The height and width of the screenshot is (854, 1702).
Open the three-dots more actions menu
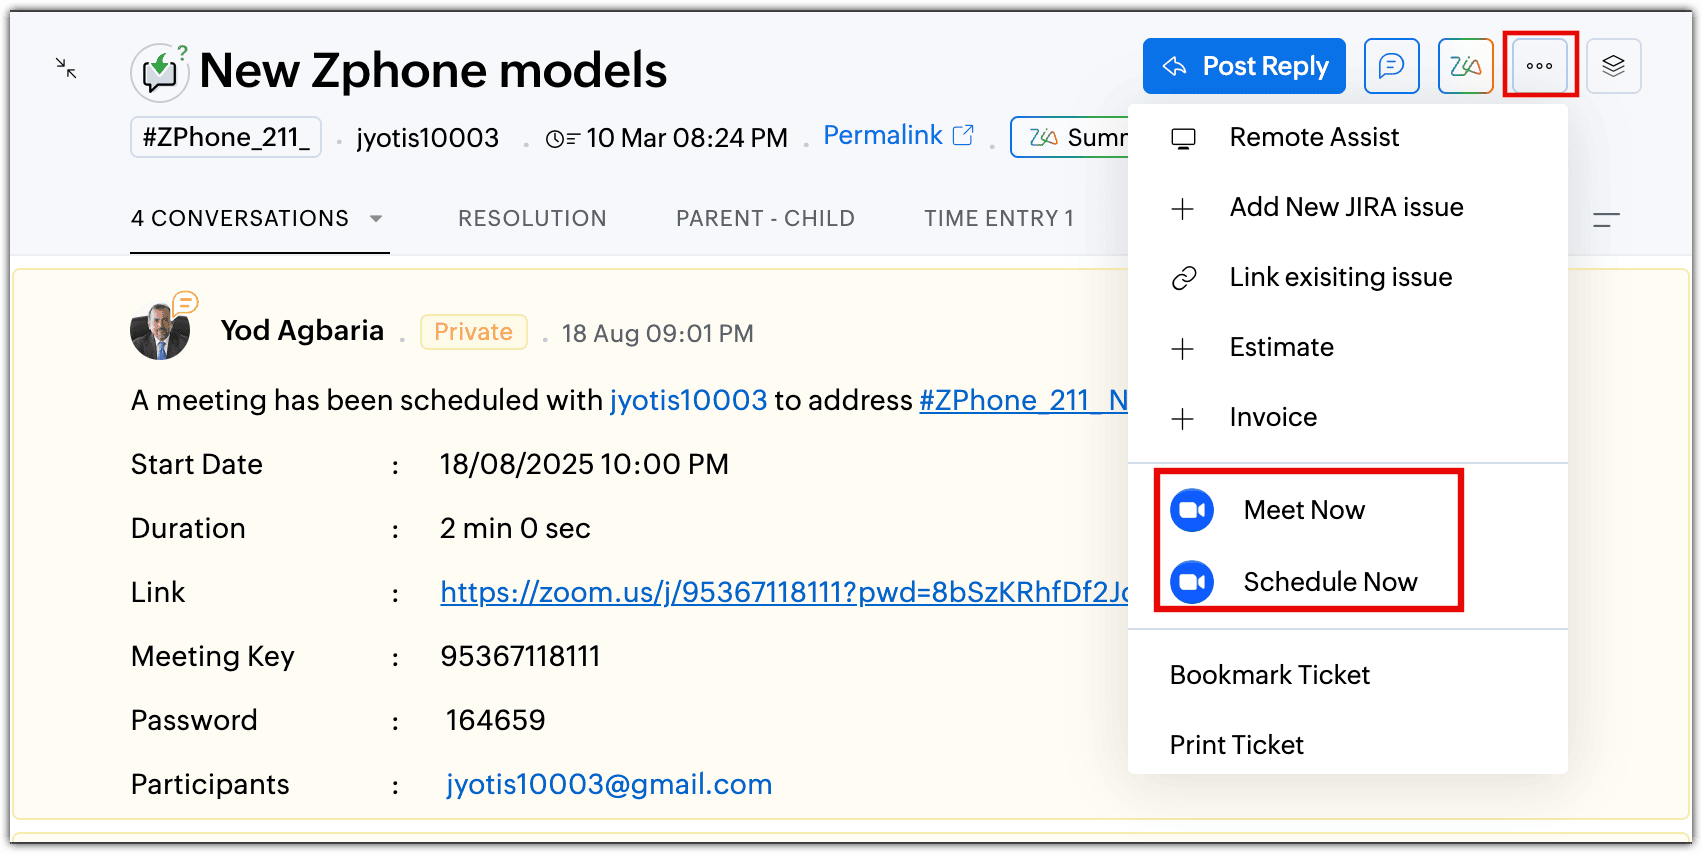coord(1539,66)
